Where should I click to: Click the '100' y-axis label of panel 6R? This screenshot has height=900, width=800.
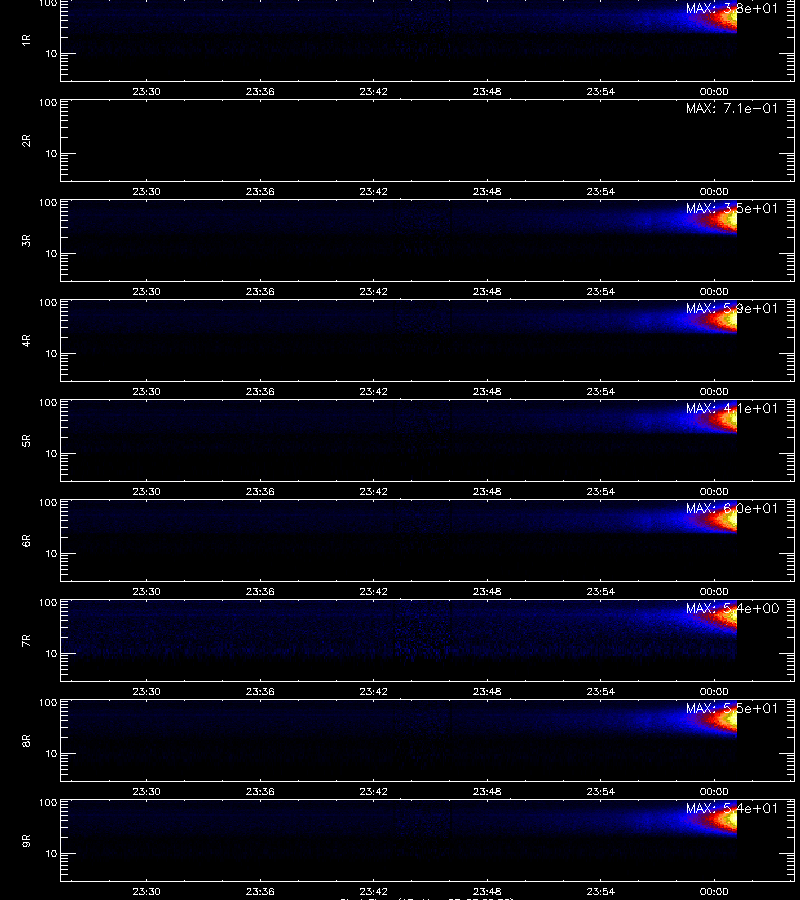(x=48, y=503)
